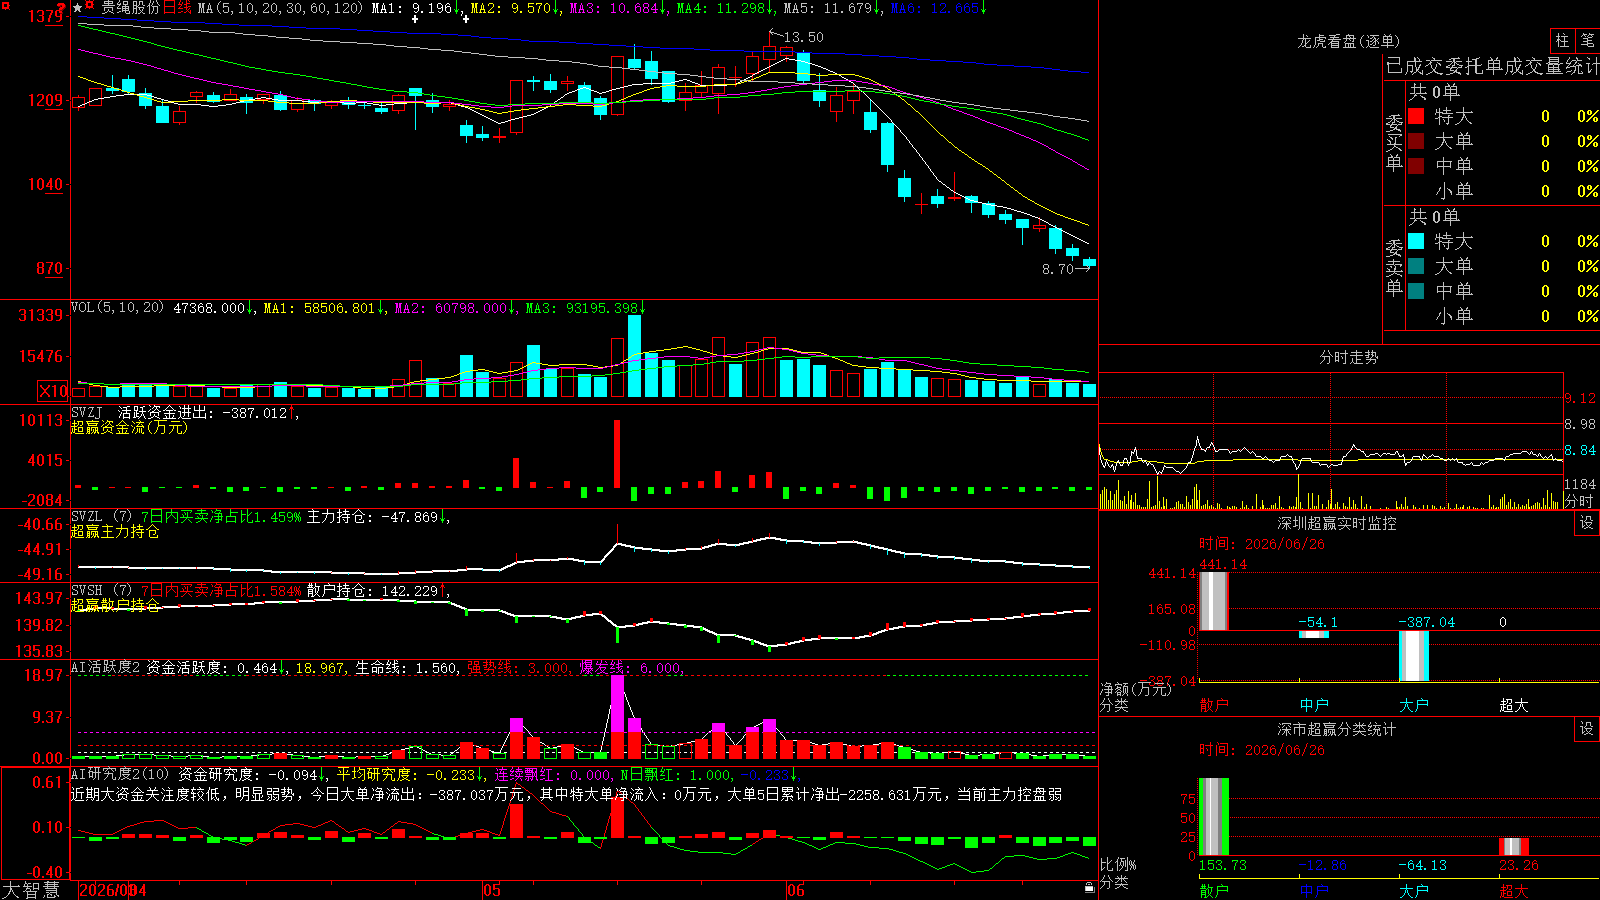Click the 2026/04 date on the timeline
The height and width of the screenshot is (900, 1600).
click(113, 890)
